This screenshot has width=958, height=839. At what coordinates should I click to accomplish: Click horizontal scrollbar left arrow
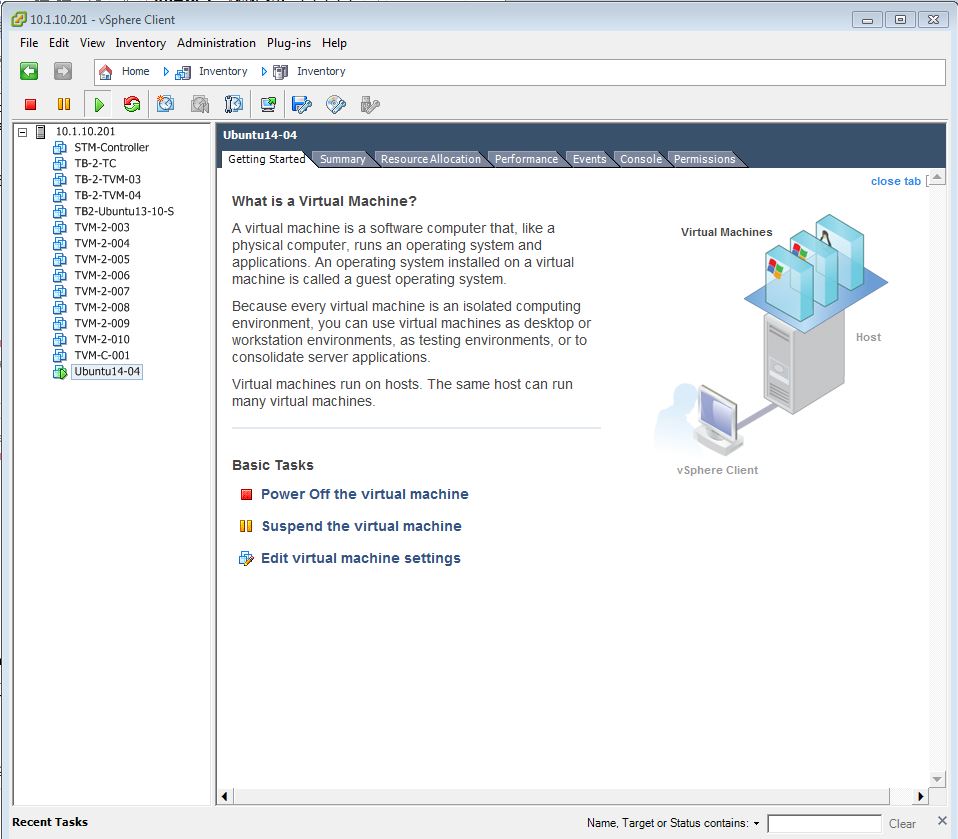[x=225, y=796]
